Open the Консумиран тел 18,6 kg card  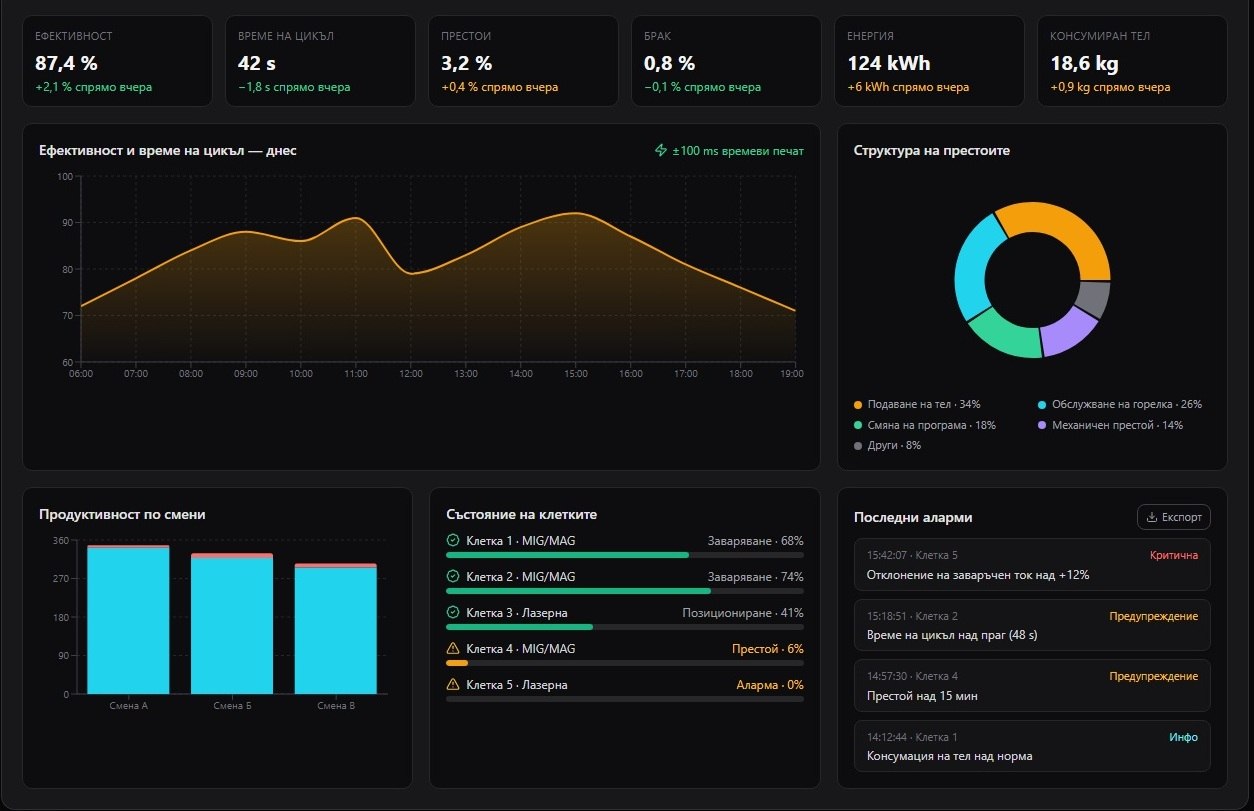(1132, 61)
